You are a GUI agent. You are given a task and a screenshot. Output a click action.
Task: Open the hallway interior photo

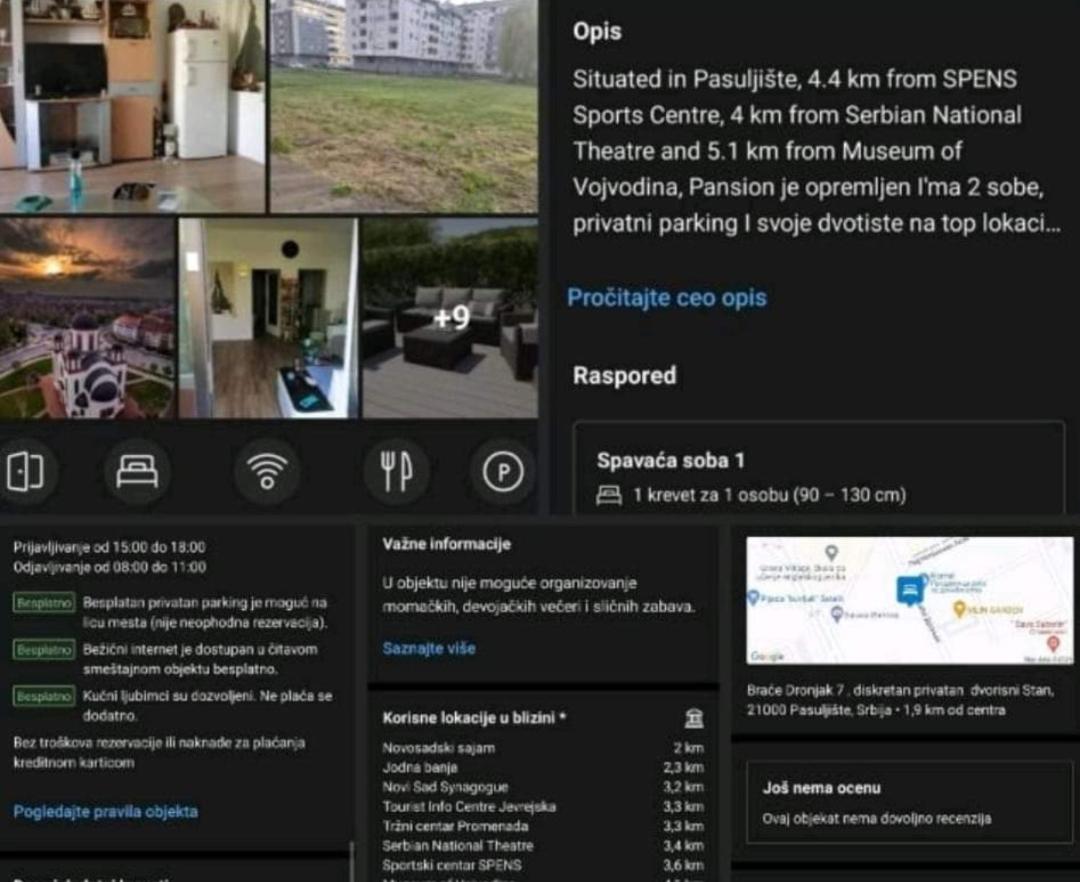[x=269, y=318]
